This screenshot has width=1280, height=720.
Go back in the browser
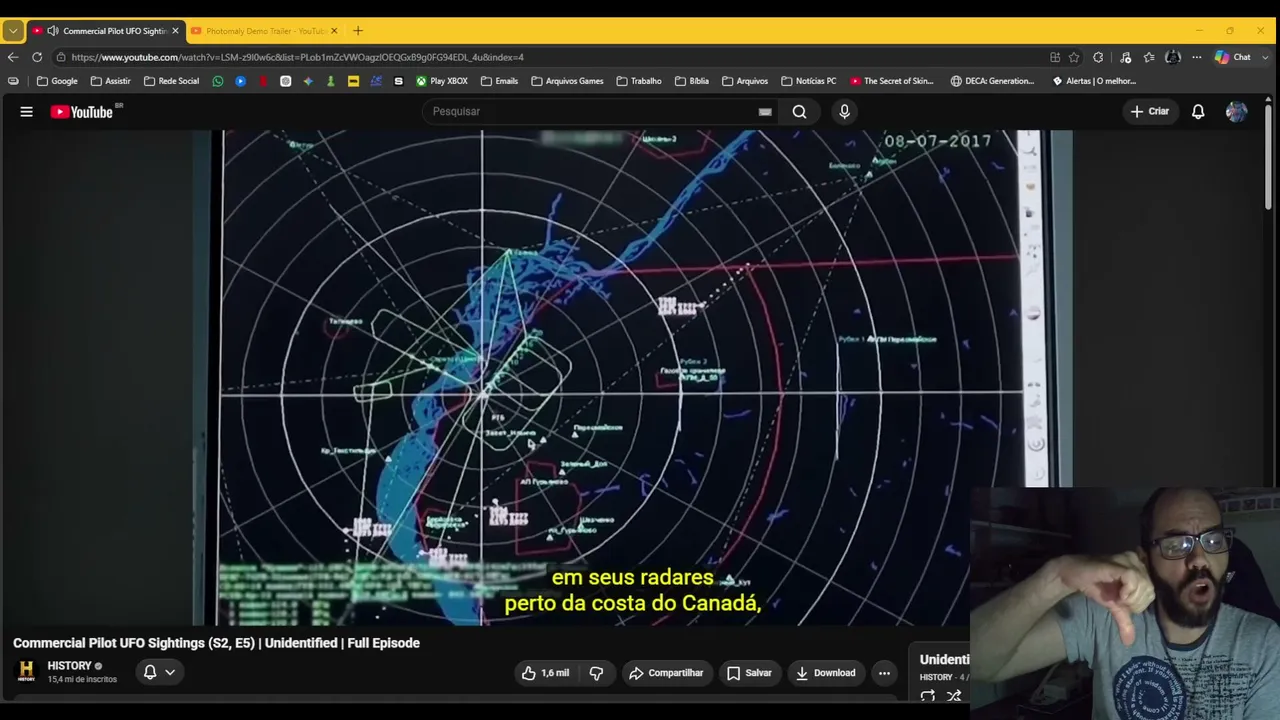coord(13,57)
